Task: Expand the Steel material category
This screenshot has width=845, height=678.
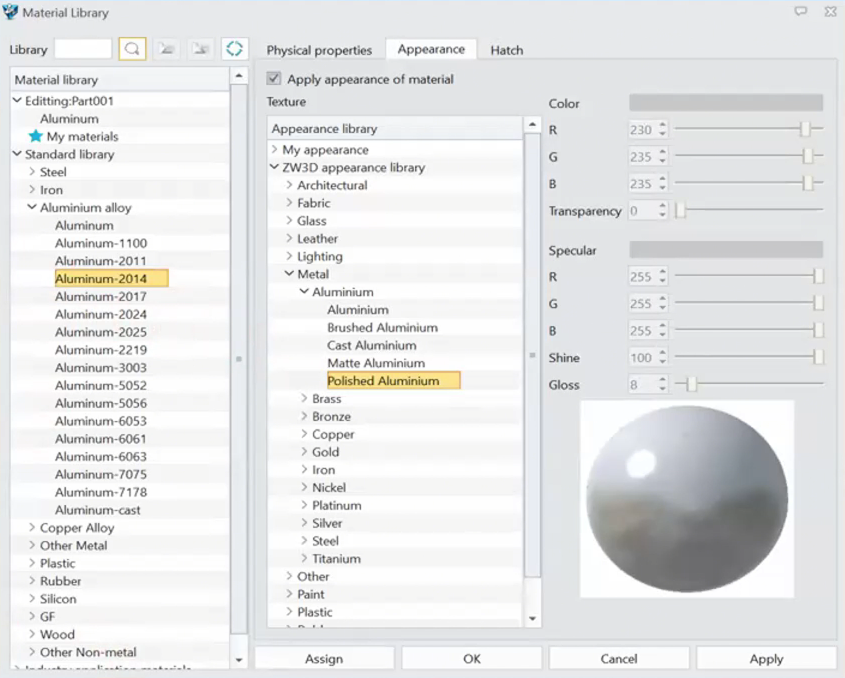Action: (32, 172)
